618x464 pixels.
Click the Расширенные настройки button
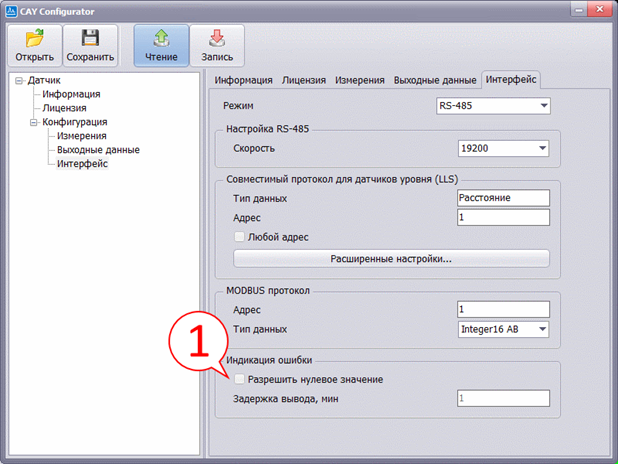point(391,259)
